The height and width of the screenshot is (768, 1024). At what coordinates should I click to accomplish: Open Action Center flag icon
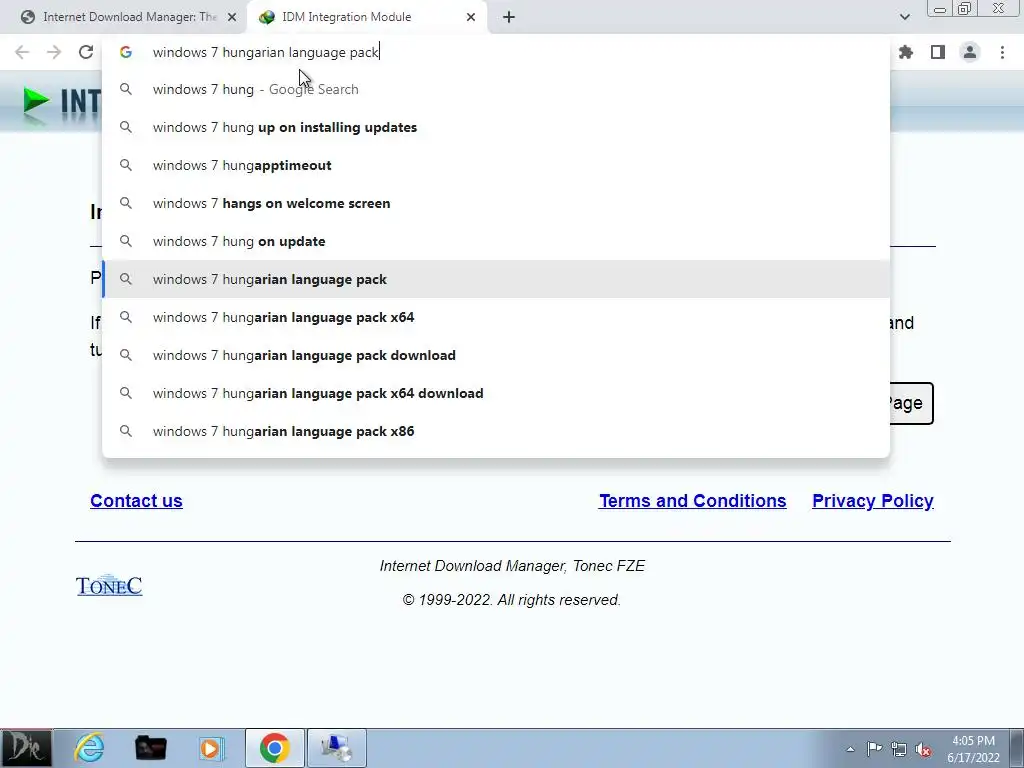point(874,749)
